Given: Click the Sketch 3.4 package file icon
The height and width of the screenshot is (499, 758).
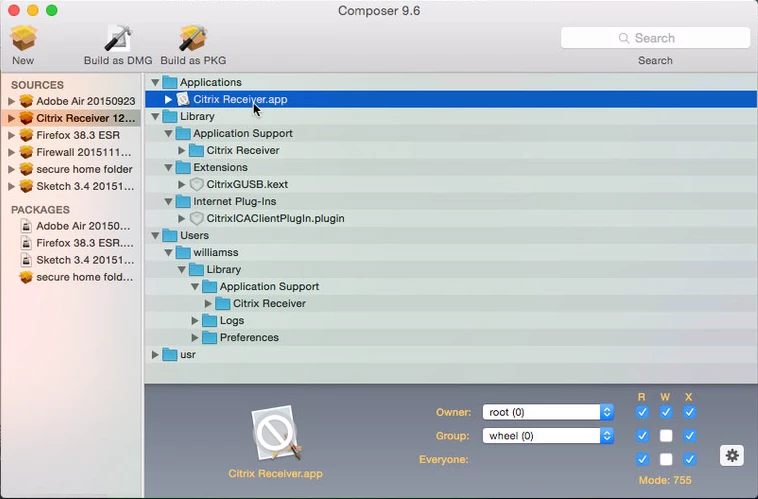Looking at the screenshot, I should (x=26, y=260).
